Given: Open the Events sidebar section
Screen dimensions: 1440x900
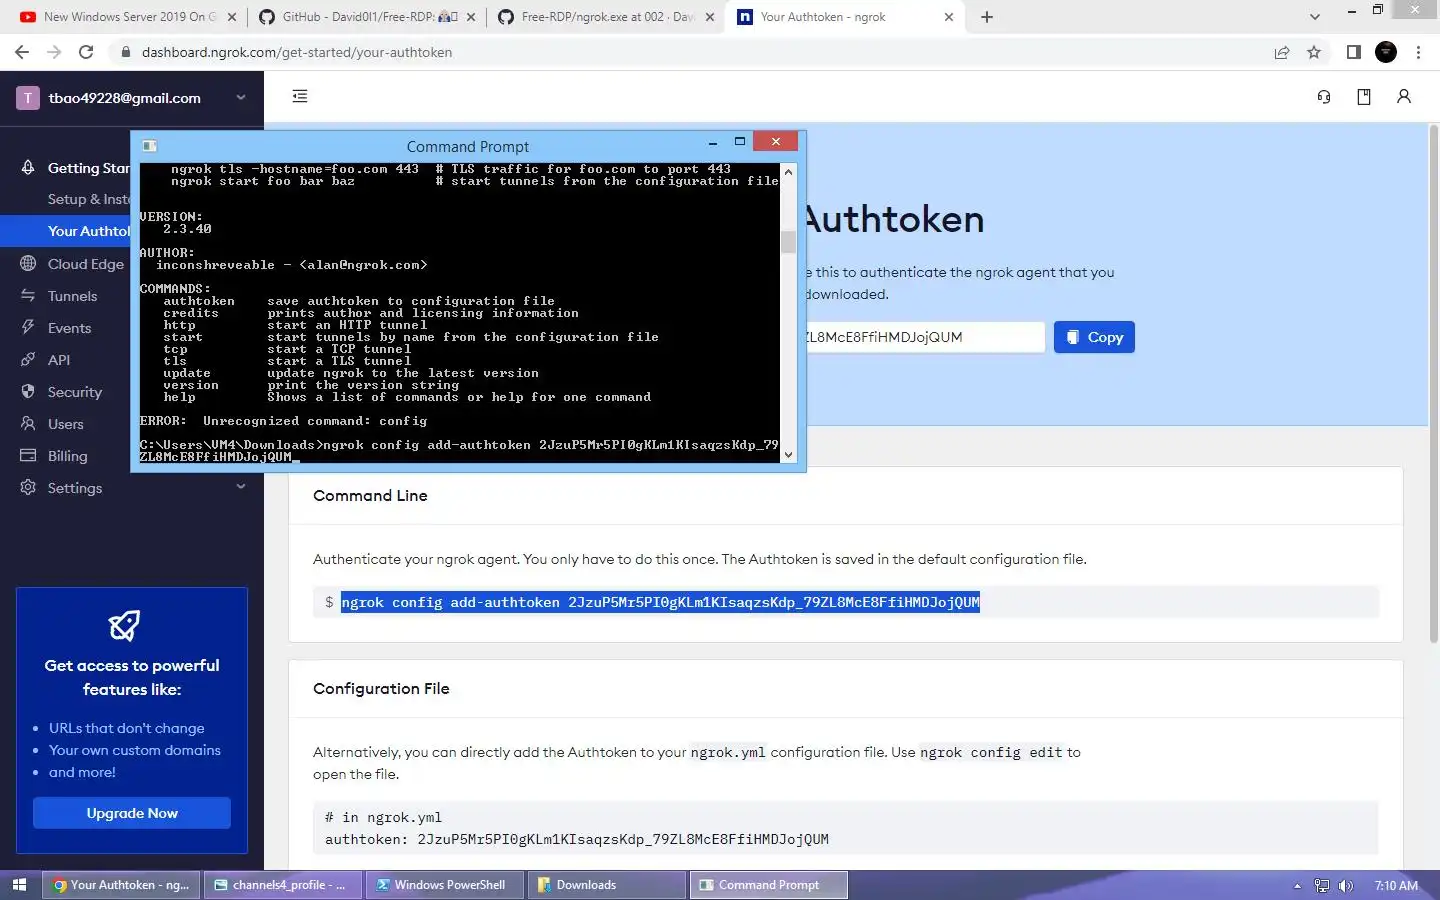Looking at the screenshot, I should (x=69, y=328).
